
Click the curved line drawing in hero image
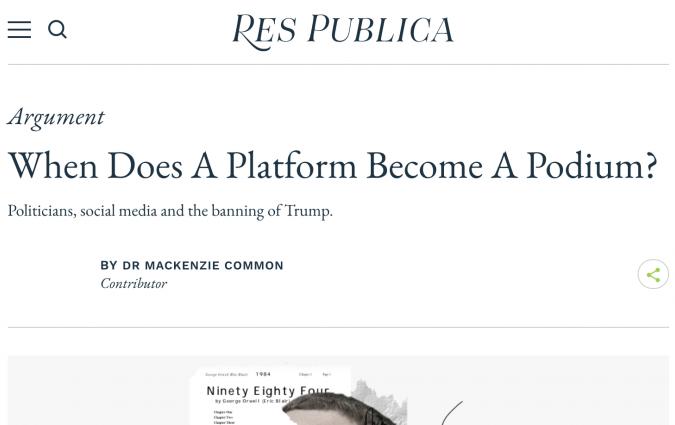pyautogui.click(x=452, y=411)
